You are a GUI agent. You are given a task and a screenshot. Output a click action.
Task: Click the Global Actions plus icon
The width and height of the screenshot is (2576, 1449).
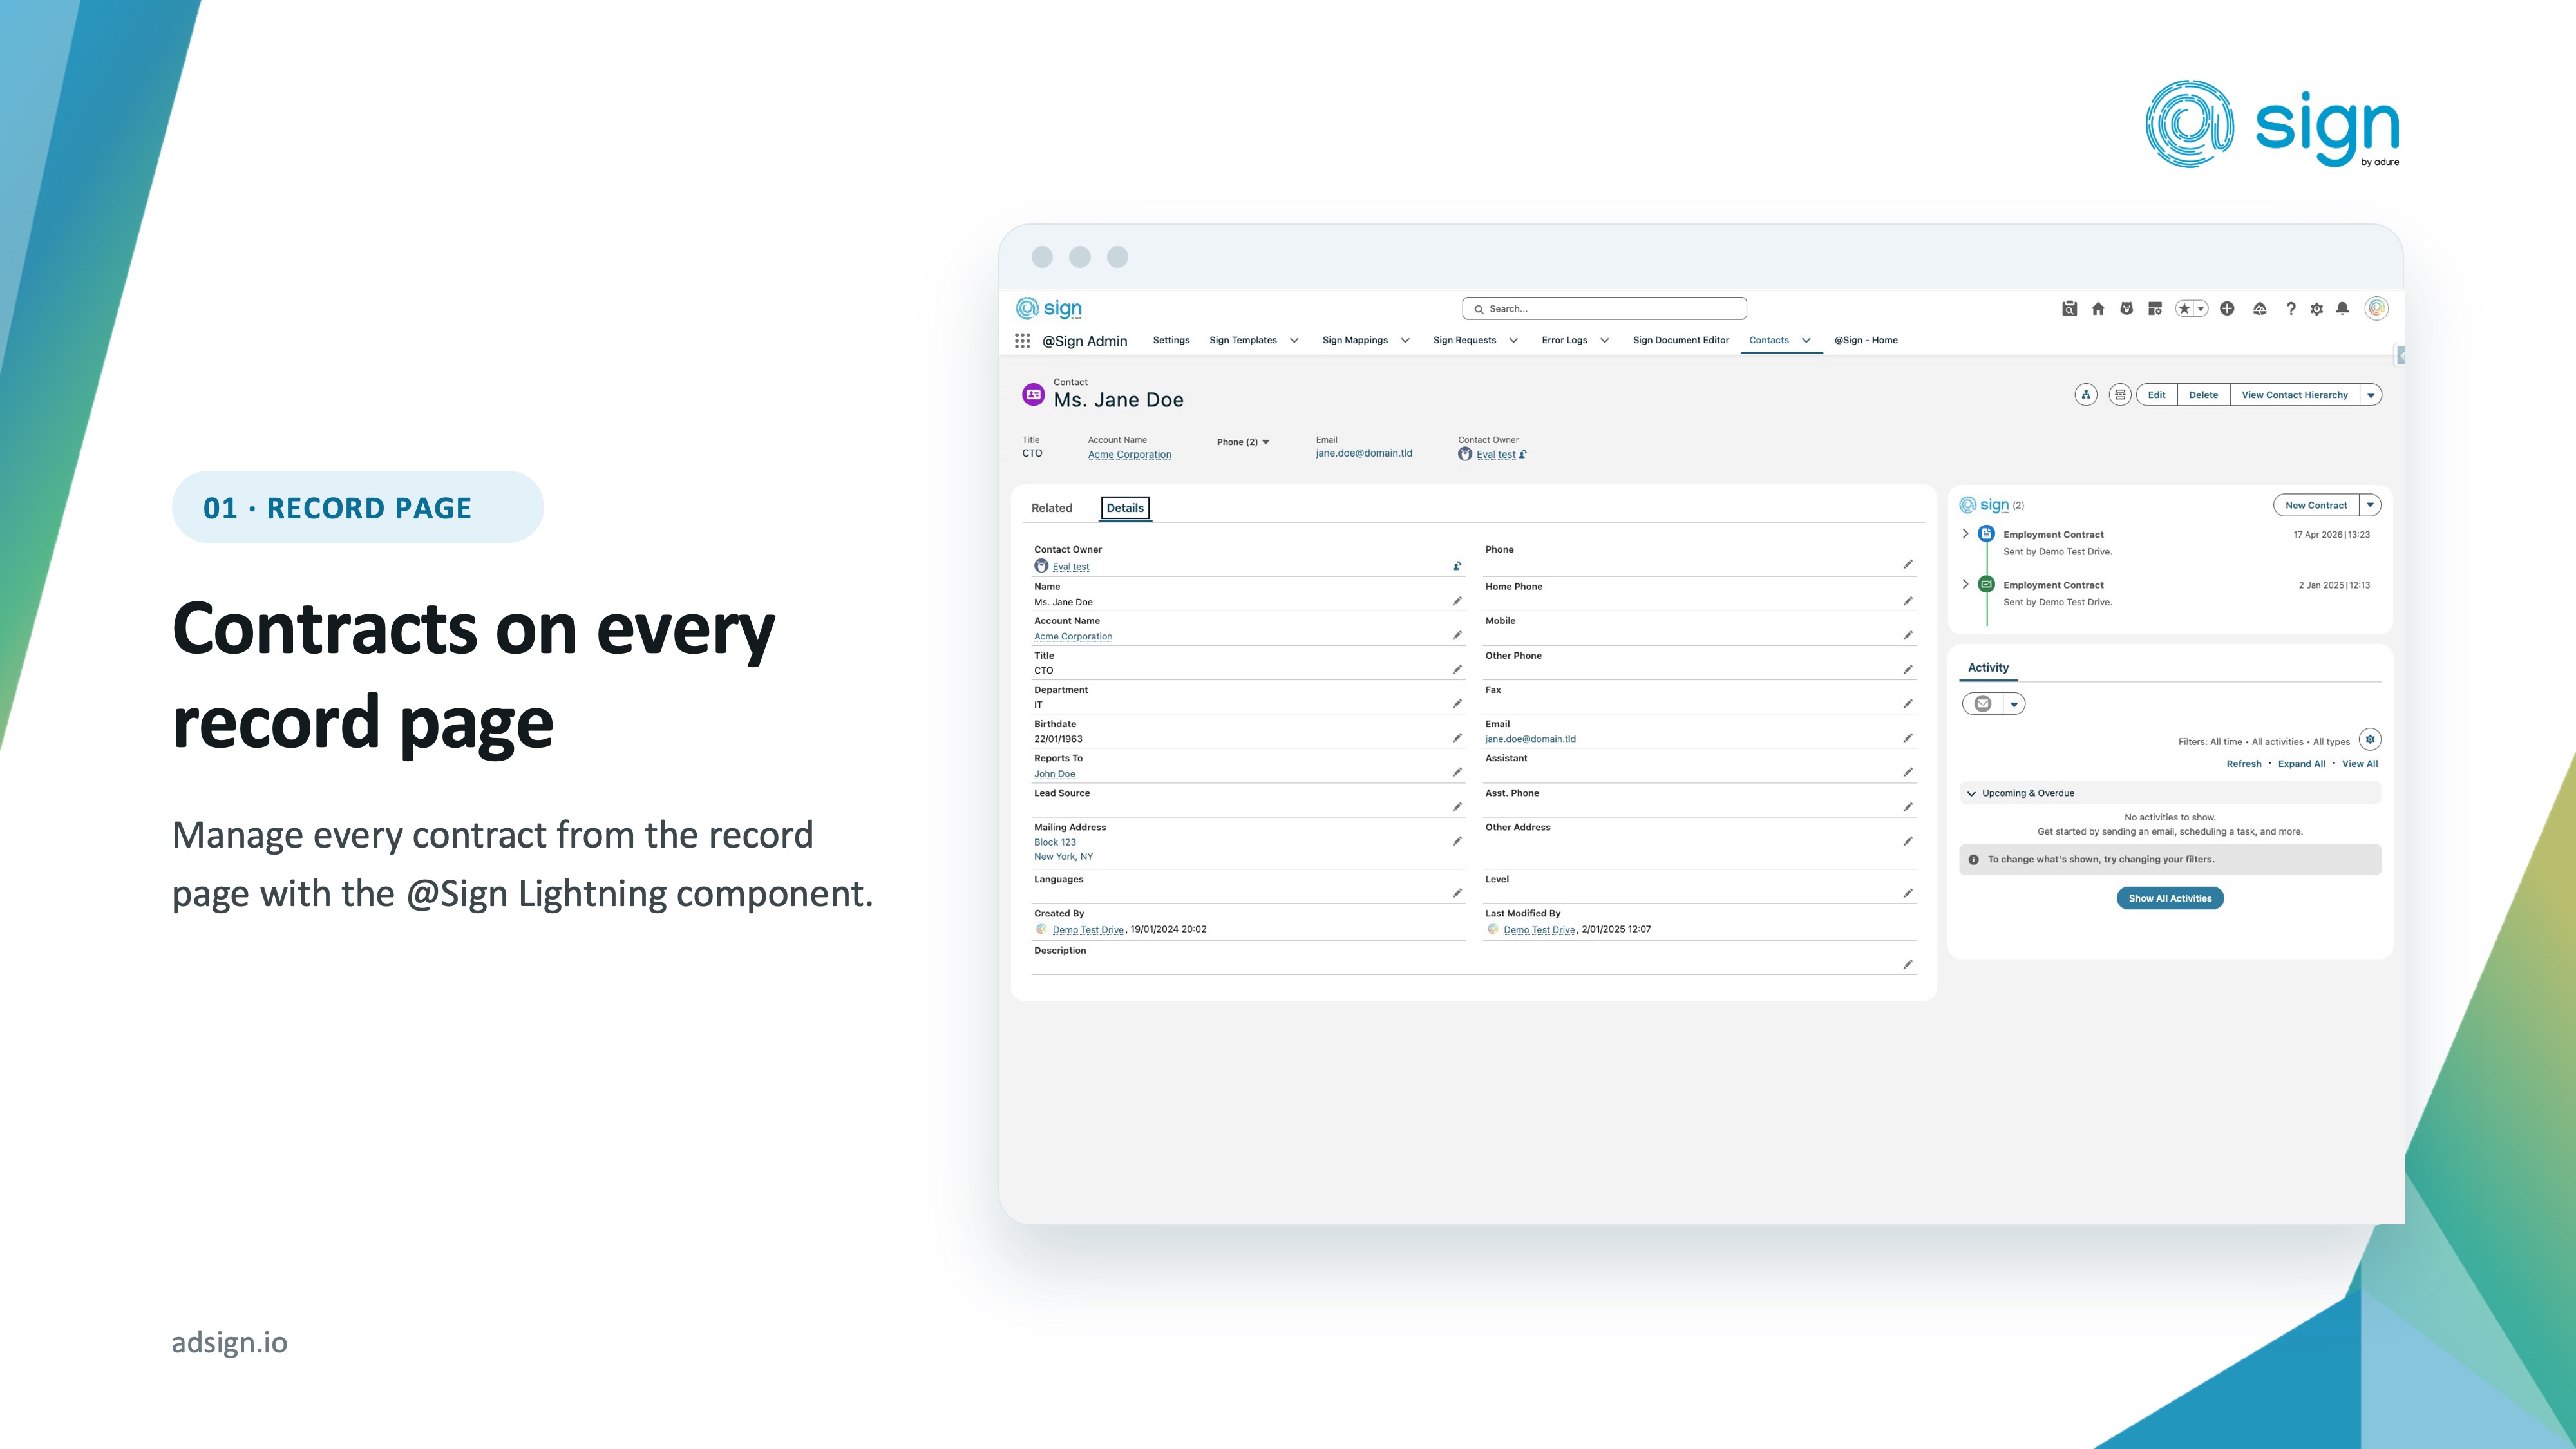[x=2227, y=309]
